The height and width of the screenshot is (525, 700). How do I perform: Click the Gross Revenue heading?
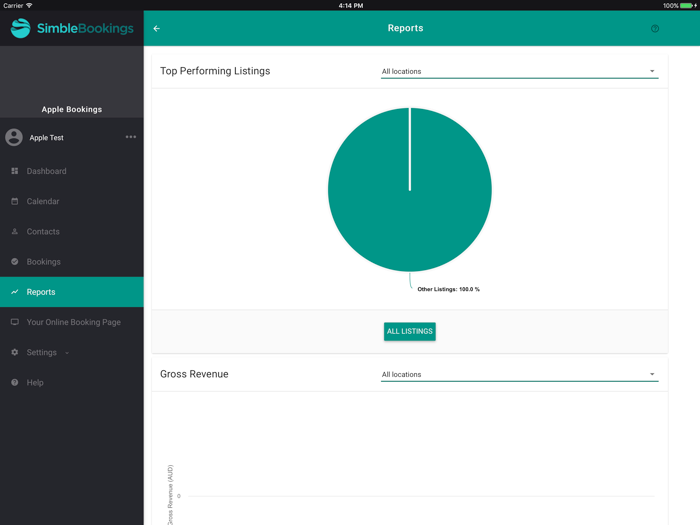pyautogui.click(x=194, y=374)
